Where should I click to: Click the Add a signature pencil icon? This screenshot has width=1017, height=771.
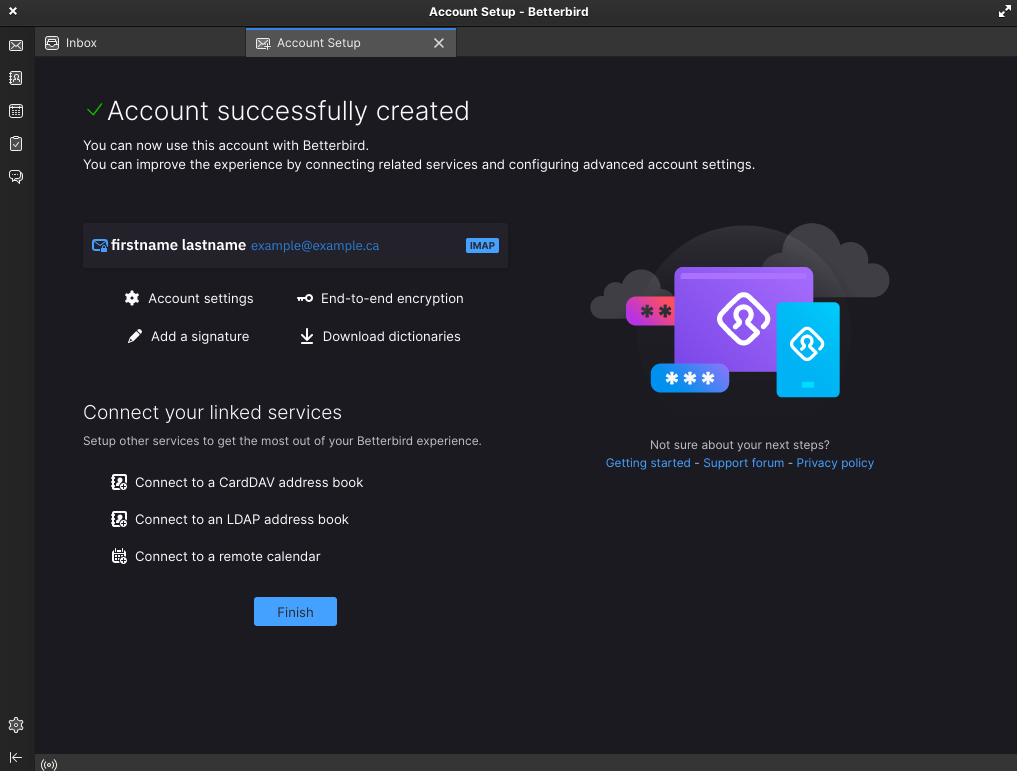[x=134, y=336]
